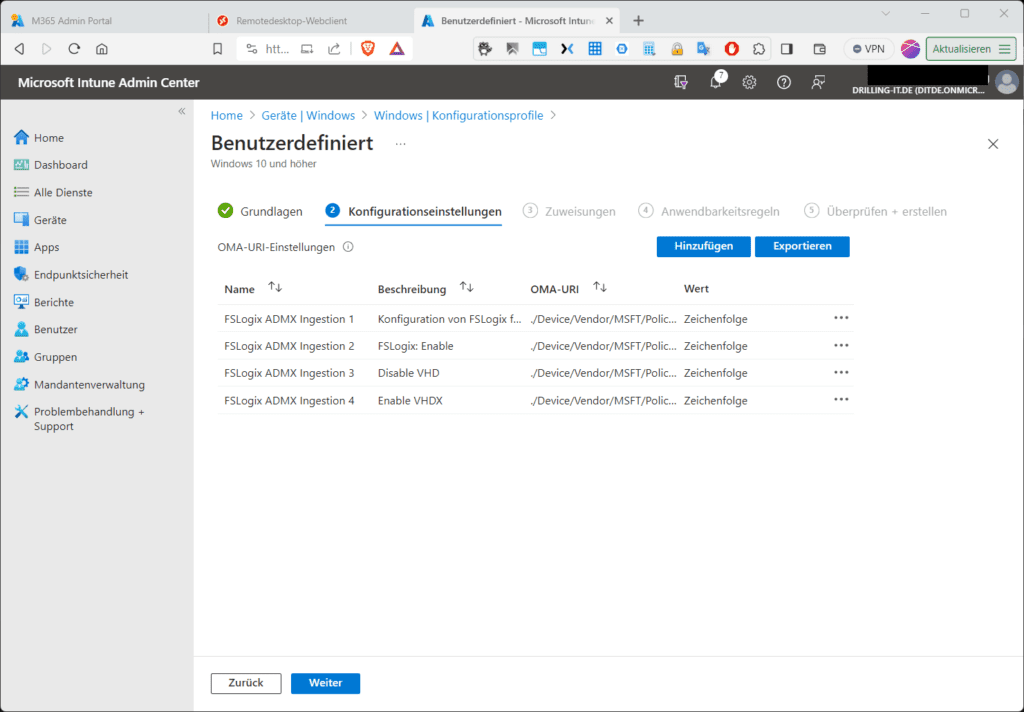Select FSLogix ADMX Ingestion 2 row name
Image resolution: width=1024 pixels, height=712 pixels.
click(289, 346)
